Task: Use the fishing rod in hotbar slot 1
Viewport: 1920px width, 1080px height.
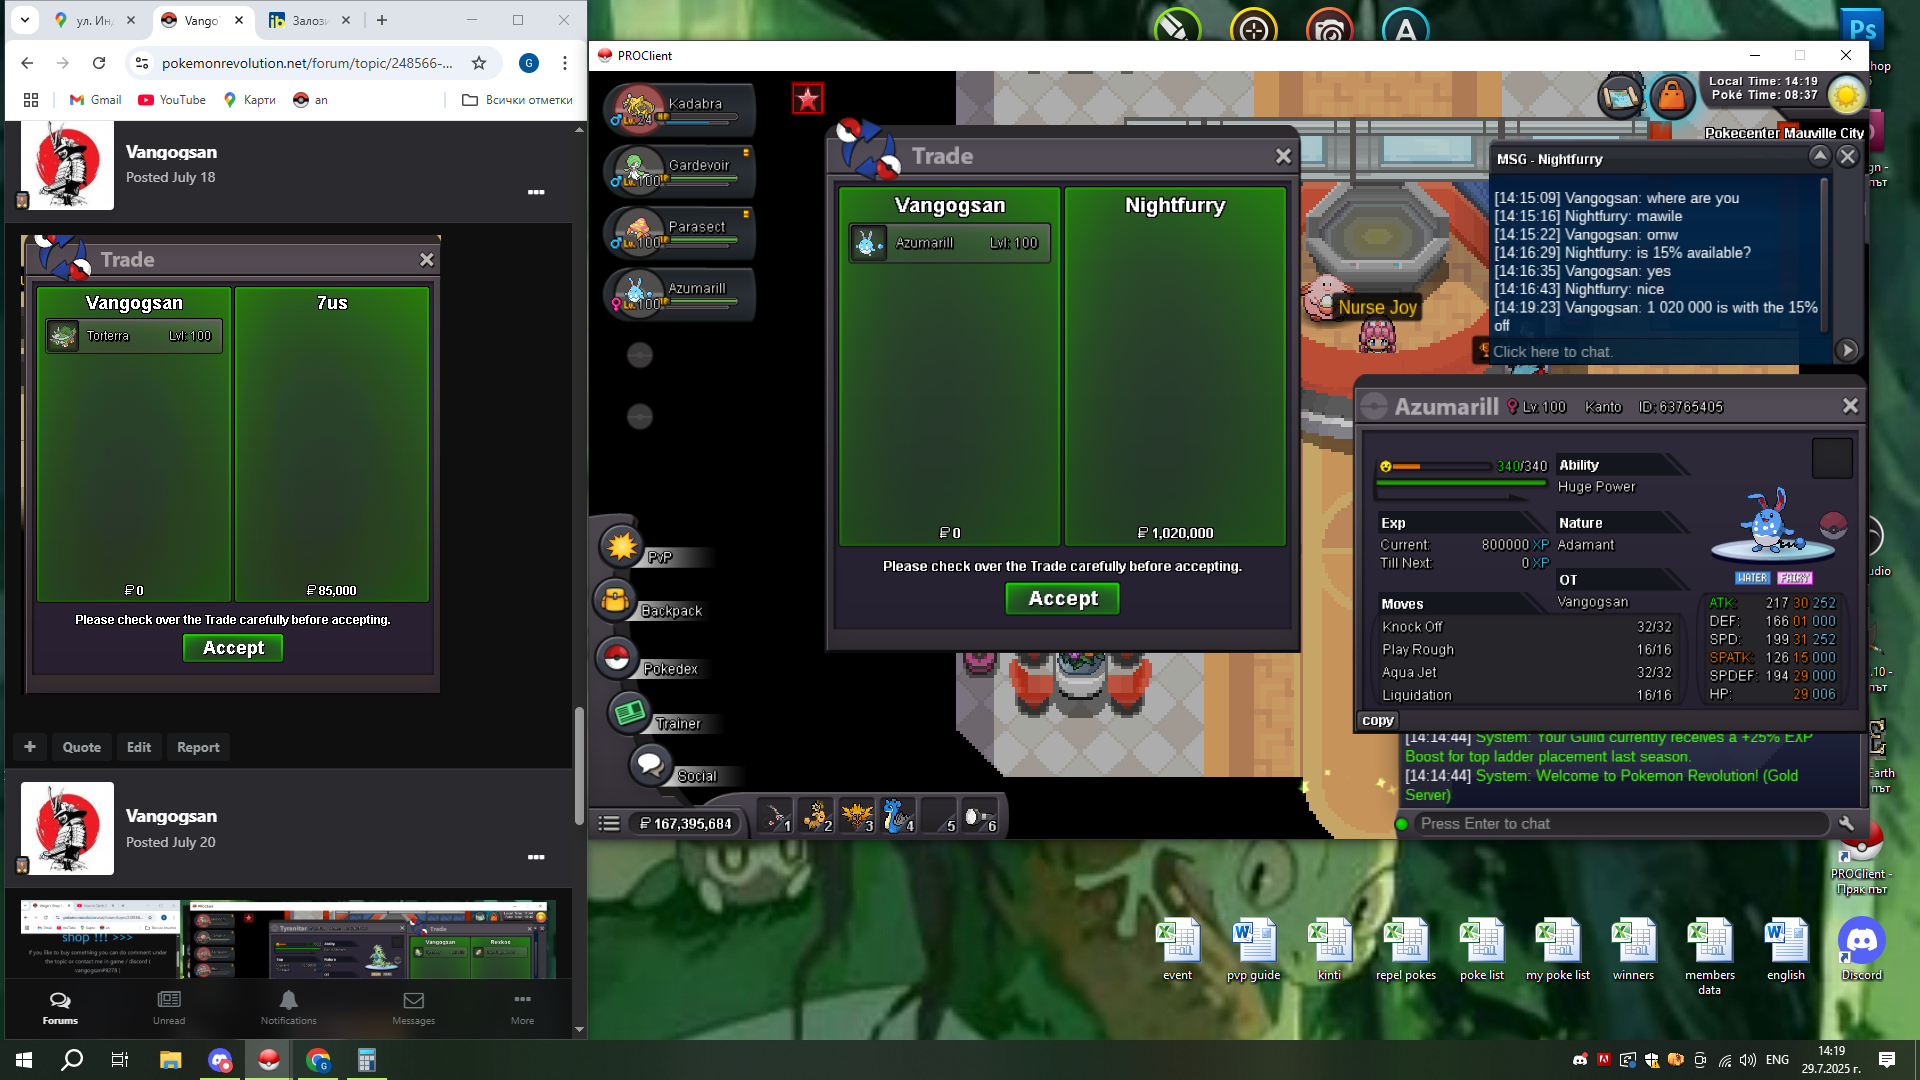Action: (x=775, y=817)
